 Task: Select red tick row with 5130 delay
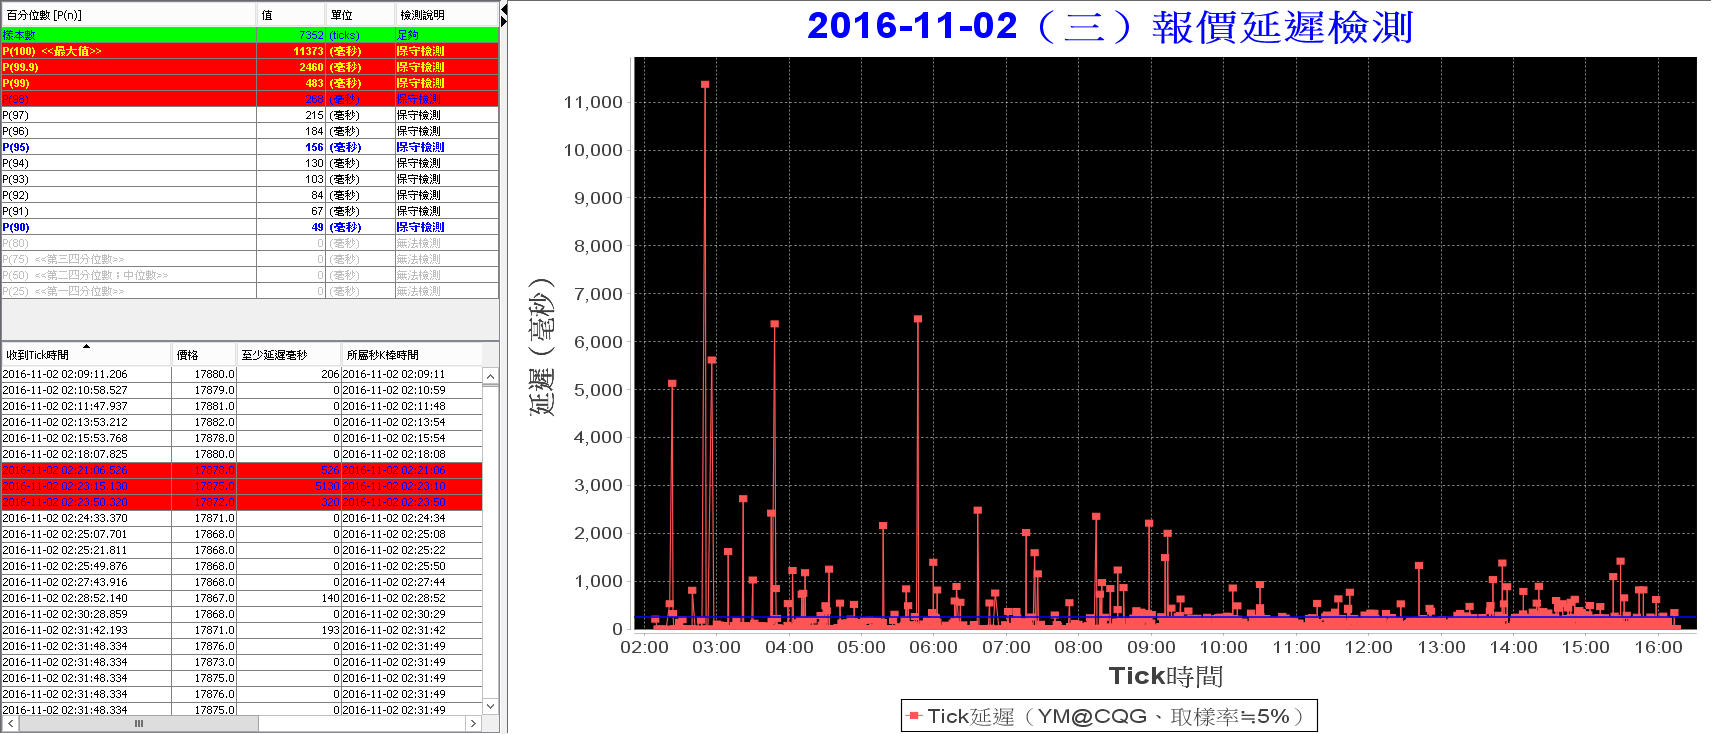pyautogui.click(x=242, y=486)
